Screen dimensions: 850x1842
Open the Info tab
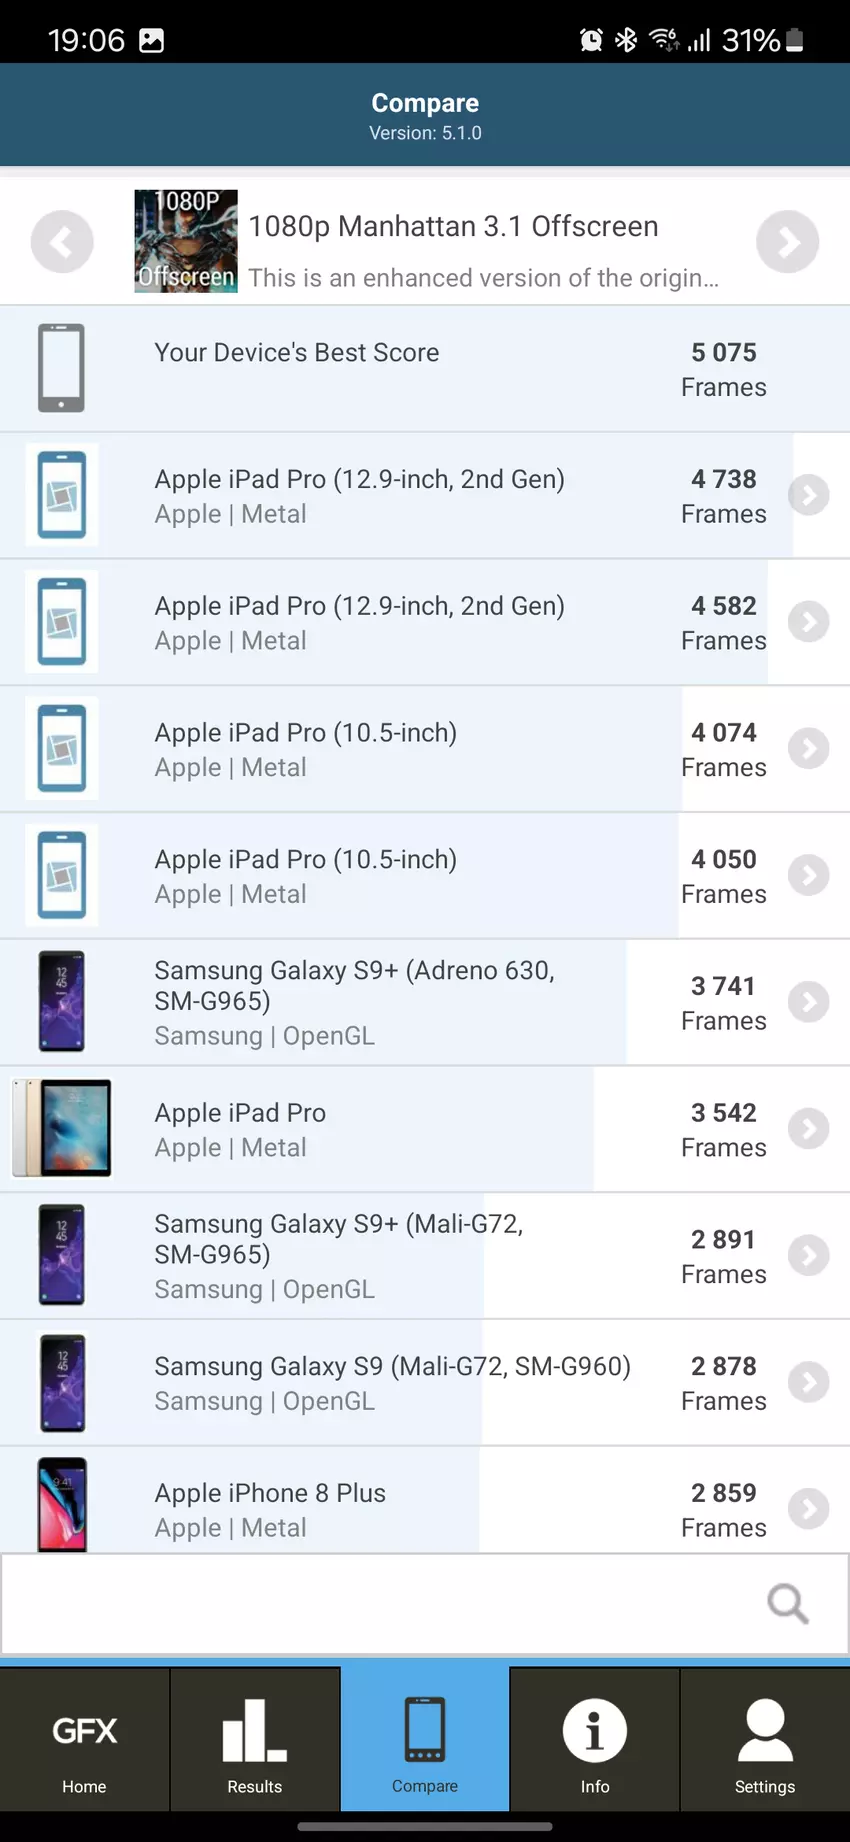[595, 1740]
